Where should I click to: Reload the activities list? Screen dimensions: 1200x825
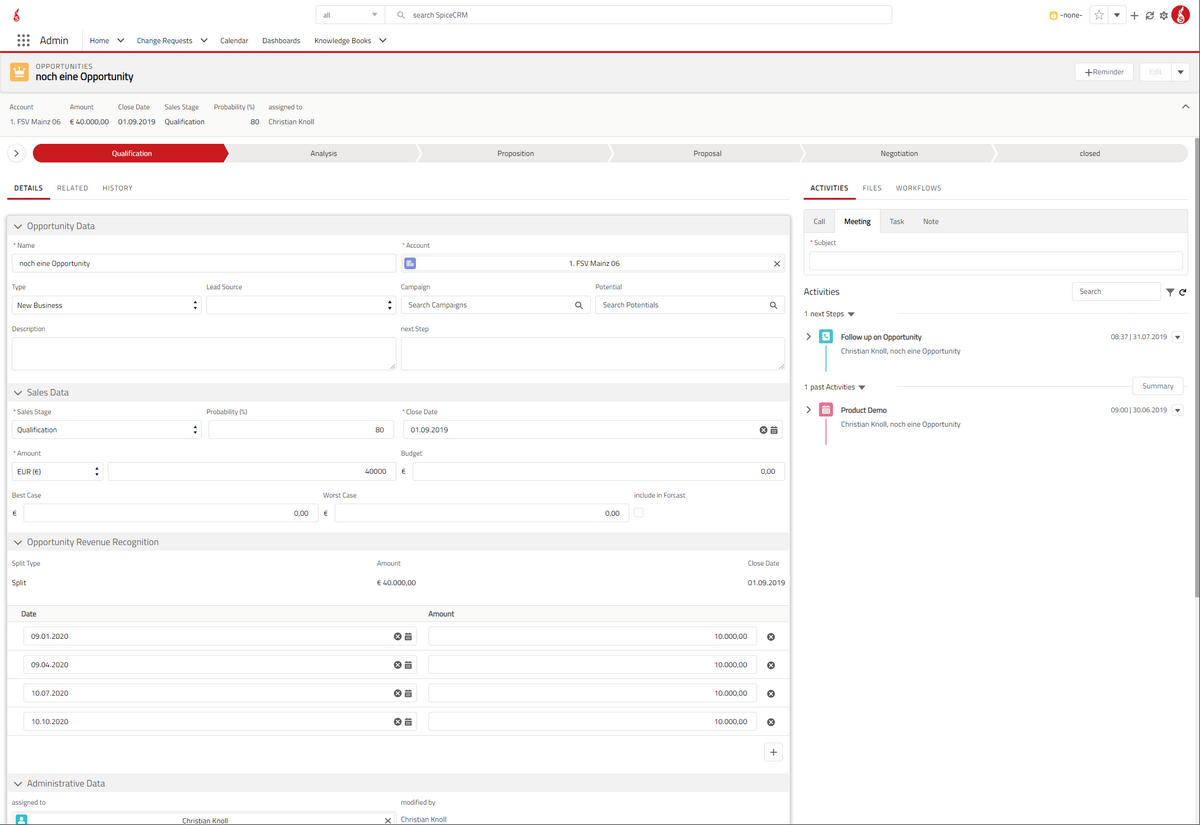(1183, 292)
